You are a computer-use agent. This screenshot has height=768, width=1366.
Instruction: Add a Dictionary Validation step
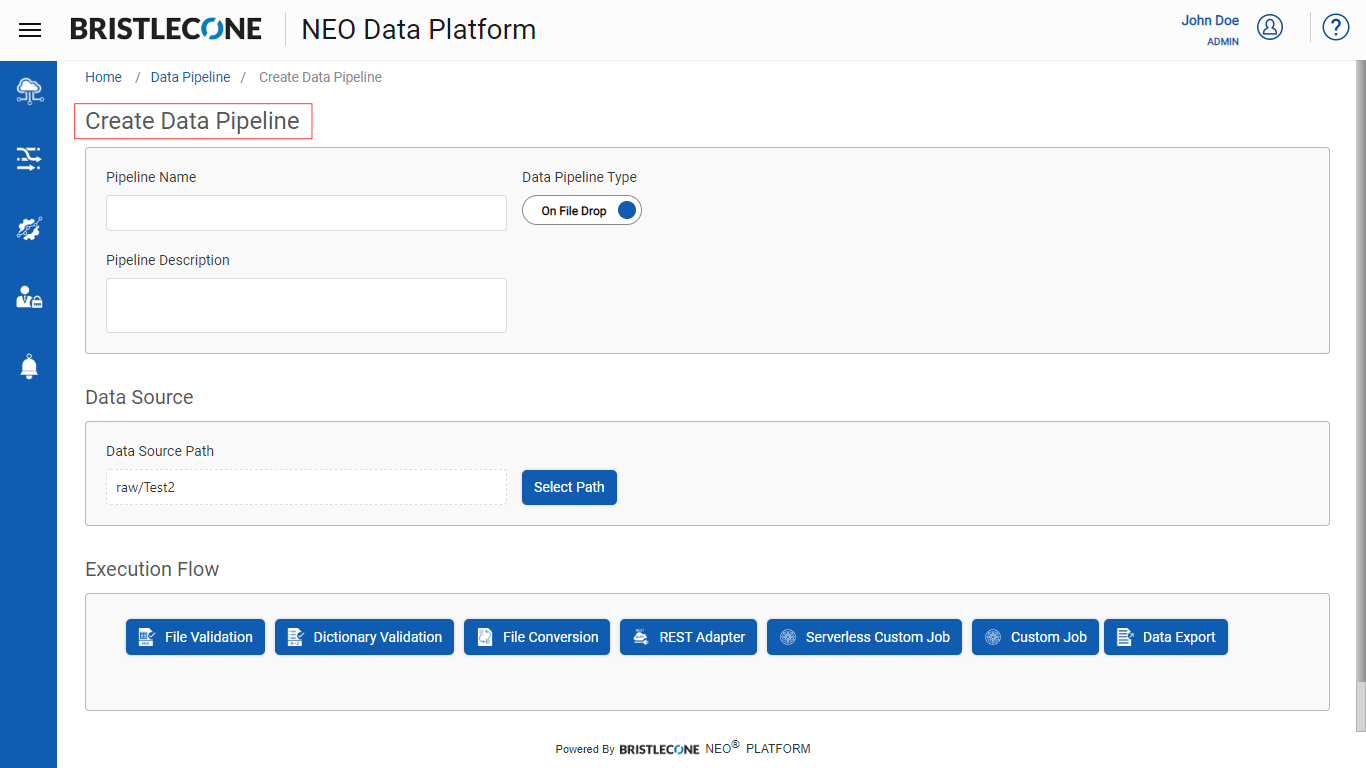coord(364,637)
